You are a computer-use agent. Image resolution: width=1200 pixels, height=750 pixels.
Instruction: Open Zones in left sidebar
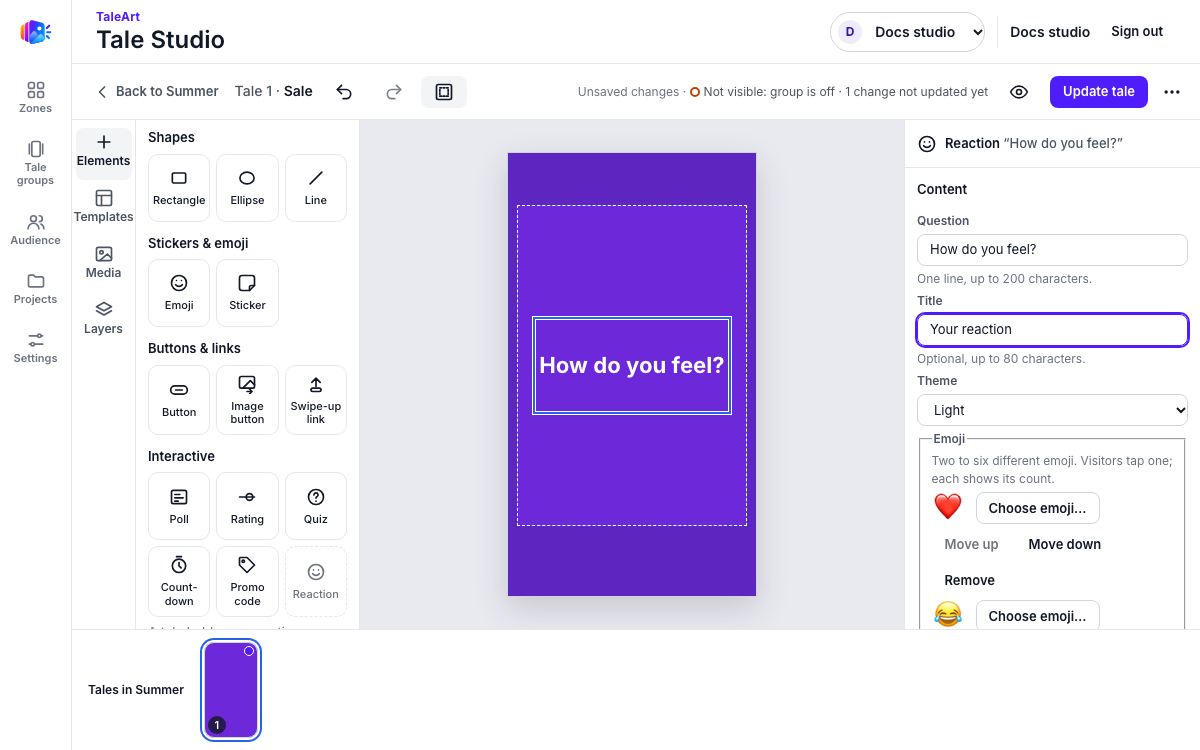coord(36,97)
